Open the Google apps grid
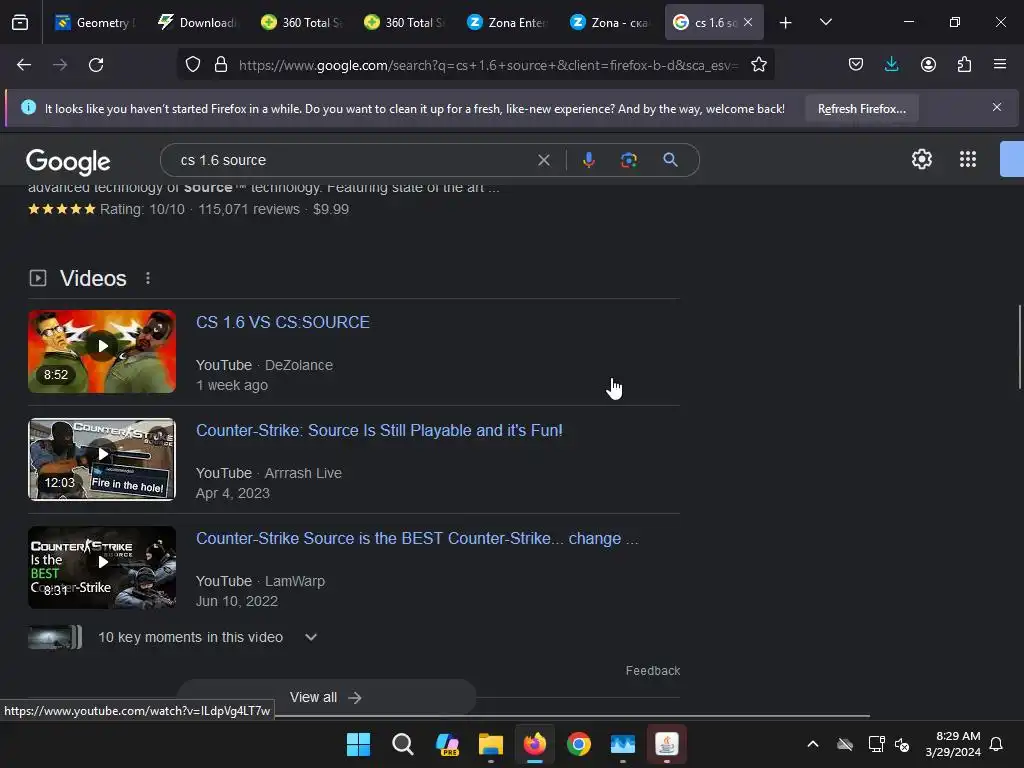The height and width of the screenshot is (768, 1024). click(x=968, y=159)
